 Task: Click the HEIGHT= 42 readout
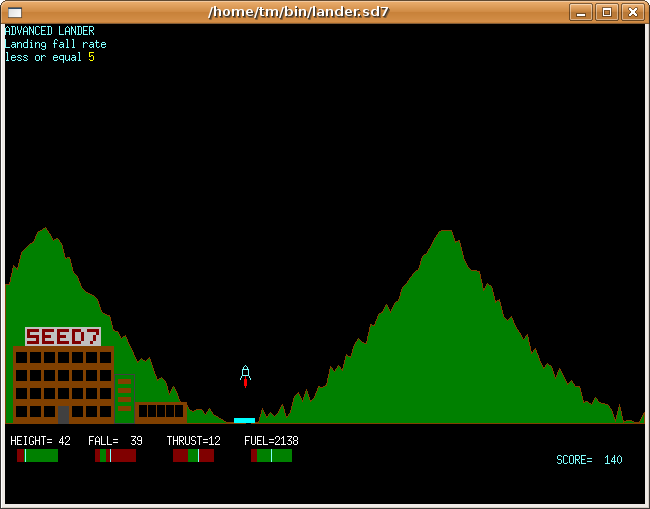click(40, 441)
